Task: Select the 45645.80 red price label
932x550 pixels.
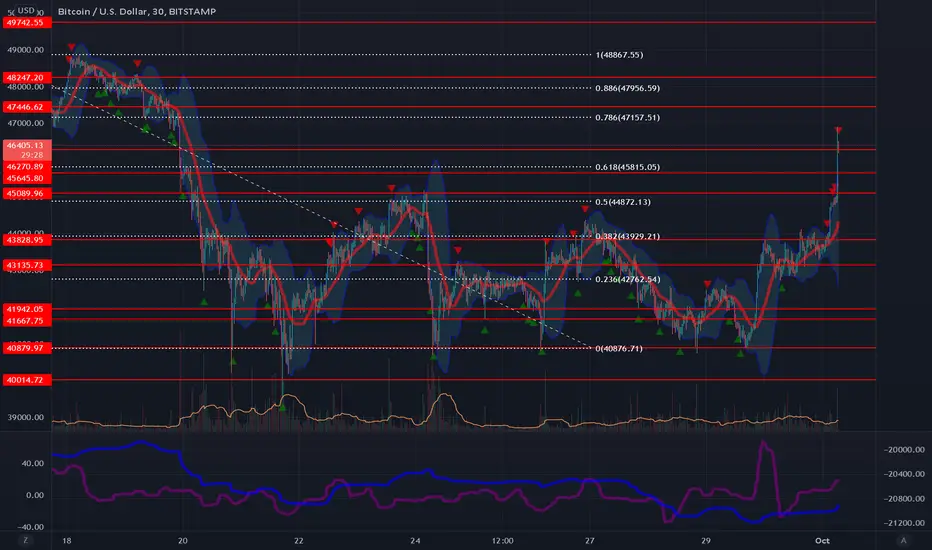Action: [x=27, y=178]
